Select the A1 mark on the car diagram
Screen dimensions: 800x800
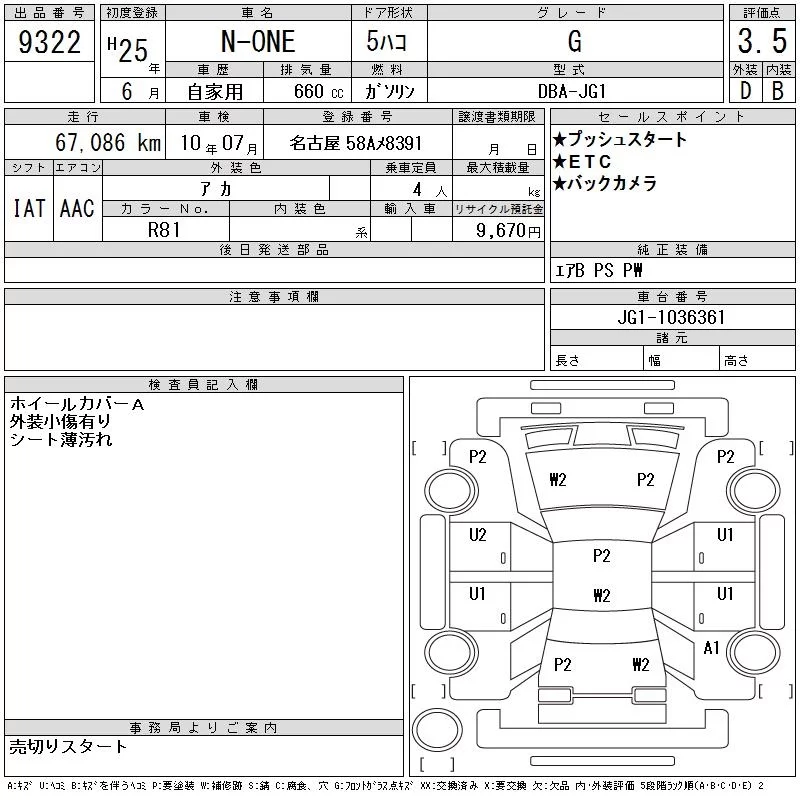click(x=711, y=648)
